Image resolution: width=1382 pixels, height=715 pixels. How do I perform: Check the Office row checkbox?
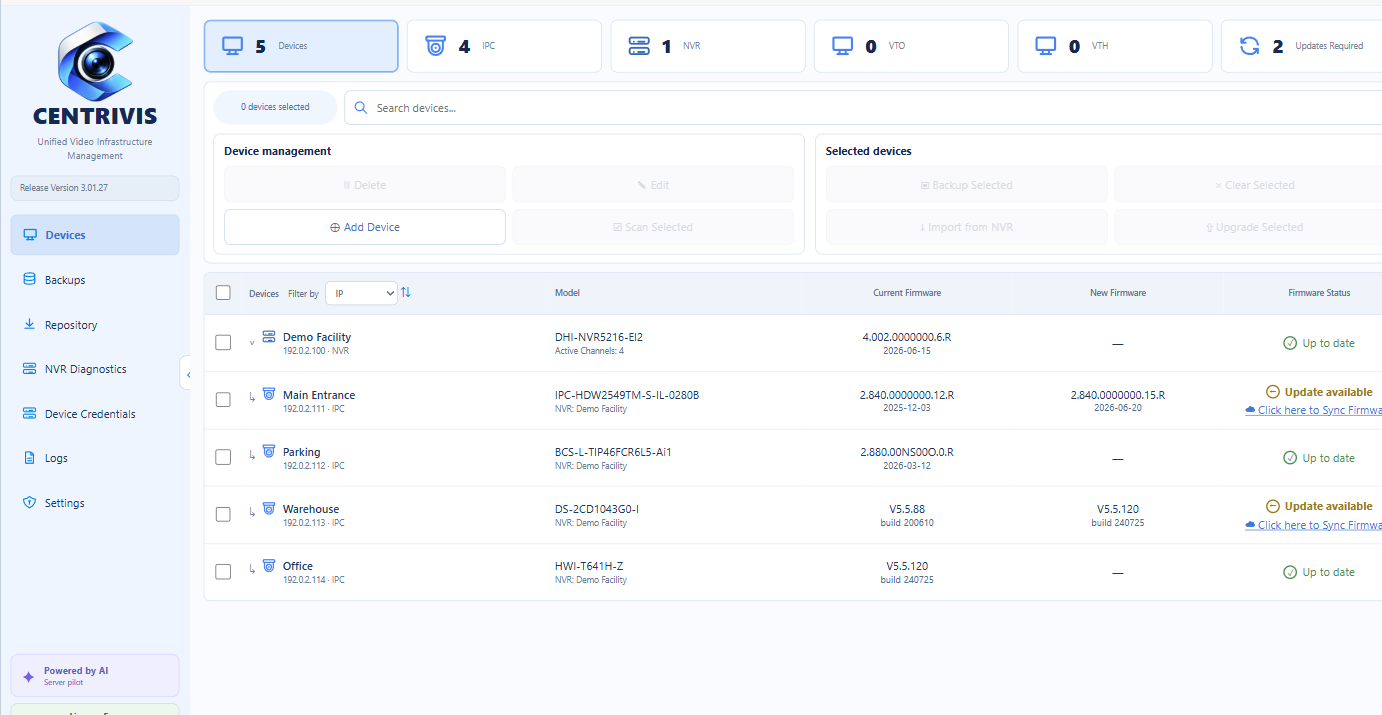(x=223, y=571)
